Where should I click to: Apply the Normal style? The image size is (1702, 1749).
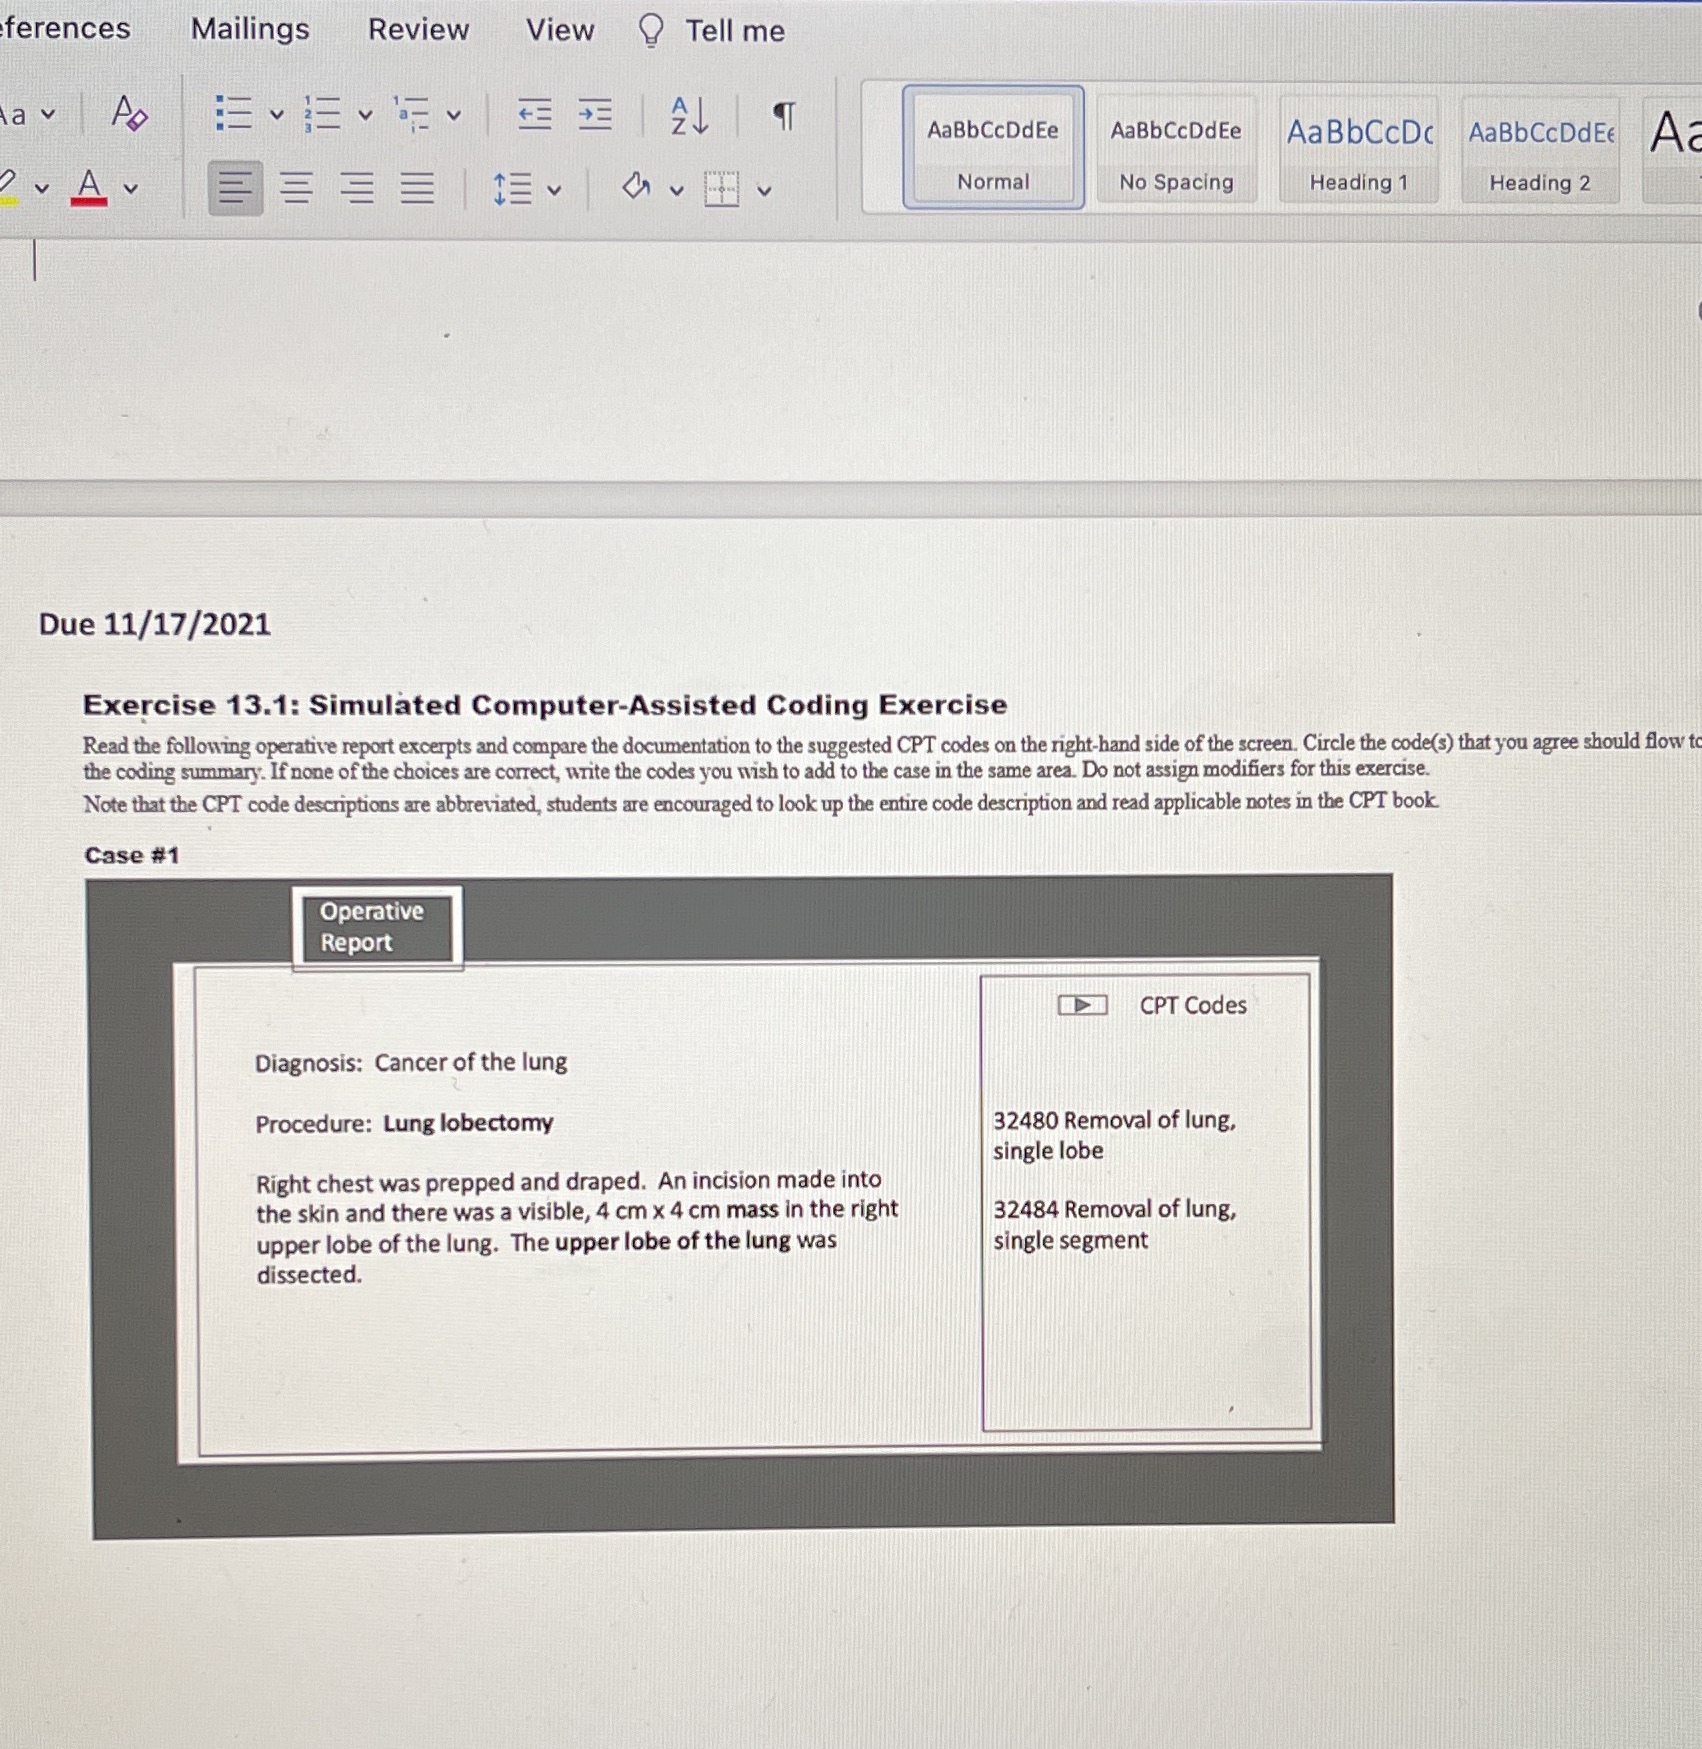(993, 148)
